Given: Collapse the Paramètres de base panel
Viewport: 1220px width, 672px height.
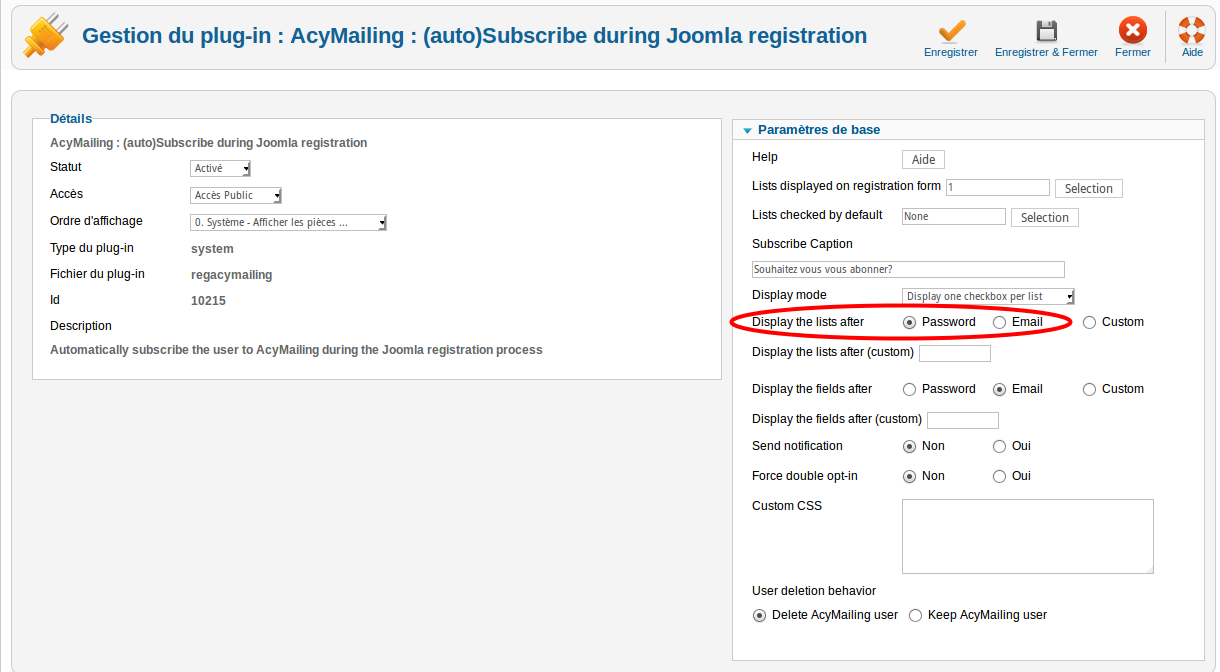Looking at the screenshot, I should 747,131.
